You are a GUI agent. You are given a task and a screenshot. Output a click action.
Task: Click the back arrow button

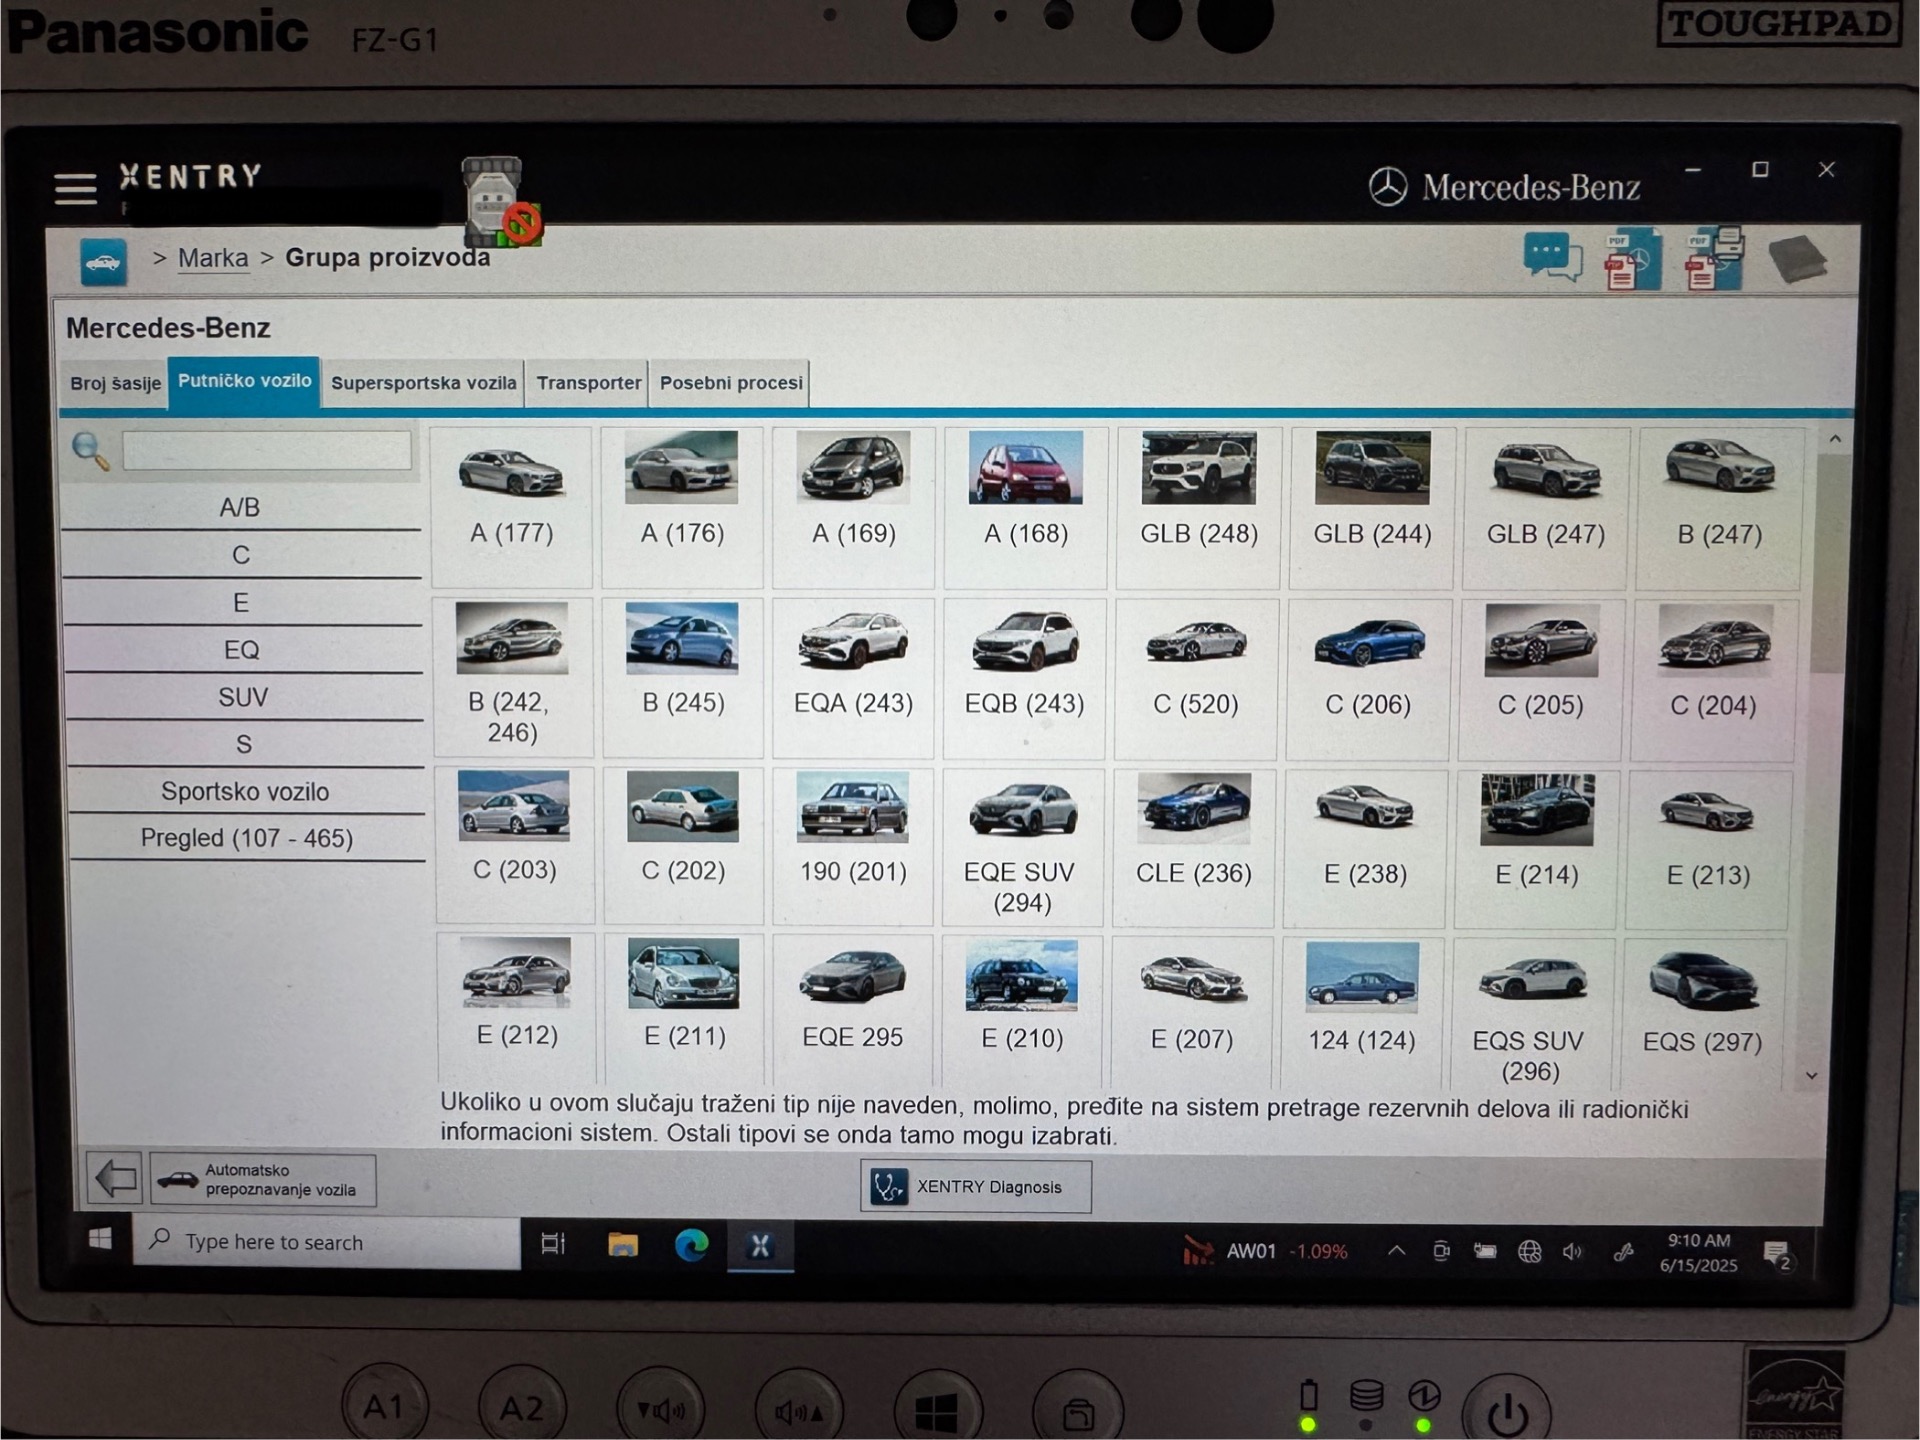(x=115, y=1179)
